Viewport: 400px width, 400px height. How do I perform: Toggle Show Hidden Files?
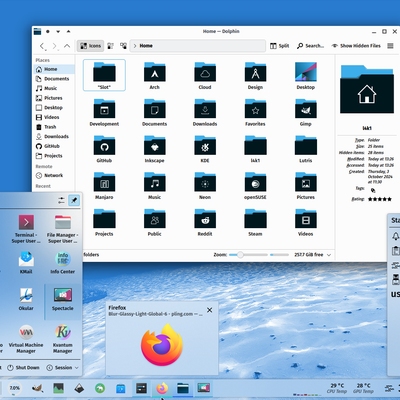coord(356,46)
